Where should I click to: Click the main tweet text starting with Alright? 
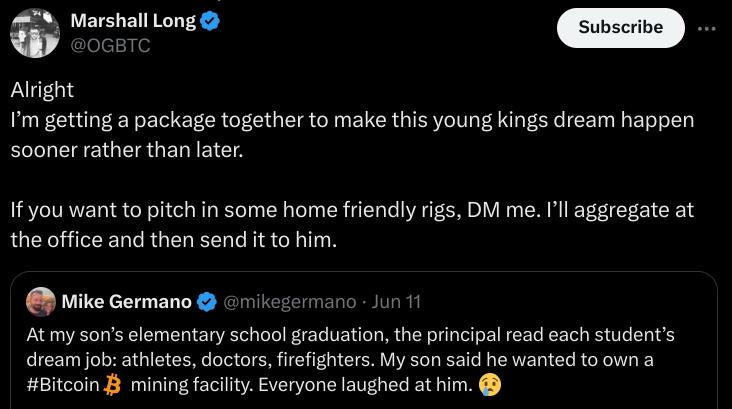[42, 89]
